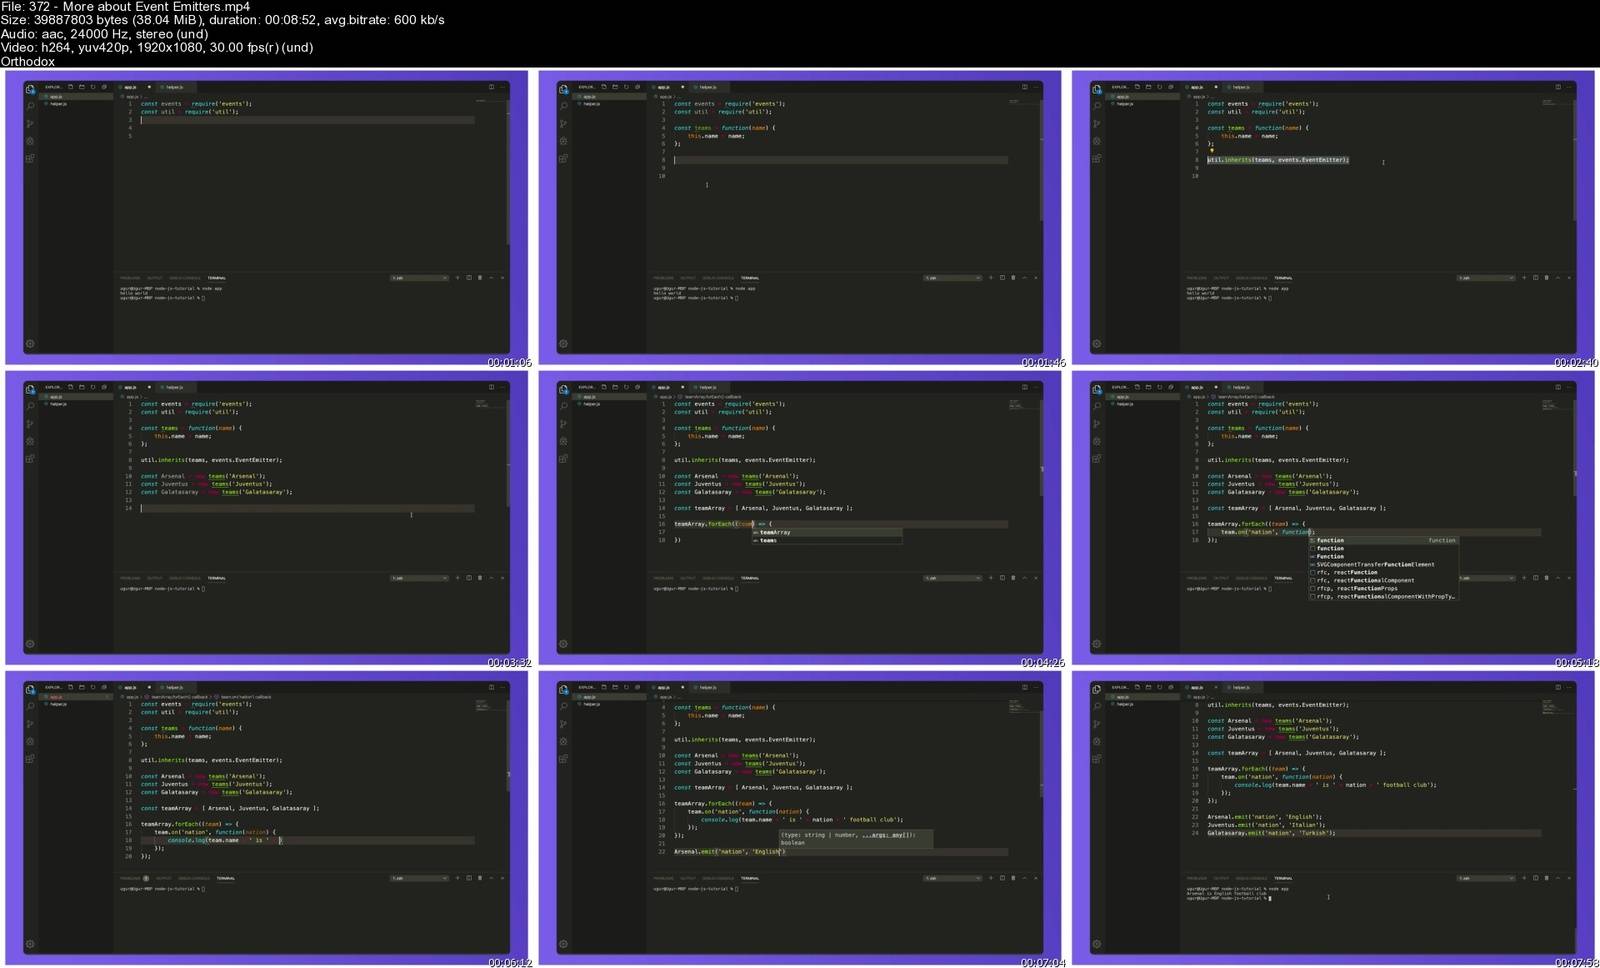Click Manage gear icon in the 00:03:32 frame
Image resolution: width=1600 pixels, height=968 pixels.
coord(31,644)
